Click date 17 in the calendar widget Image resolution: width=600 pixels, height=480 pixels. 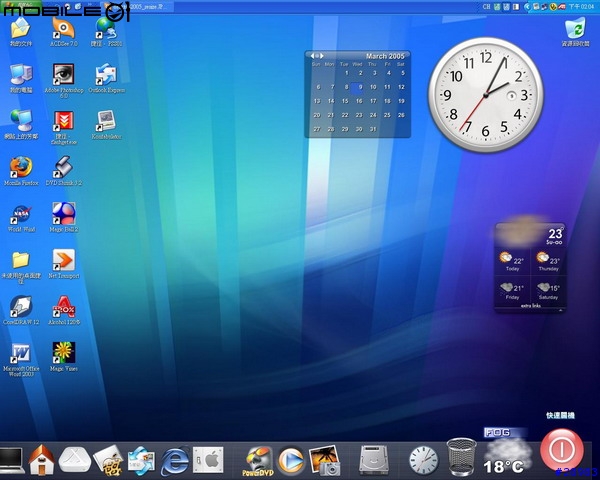point(373,101)
